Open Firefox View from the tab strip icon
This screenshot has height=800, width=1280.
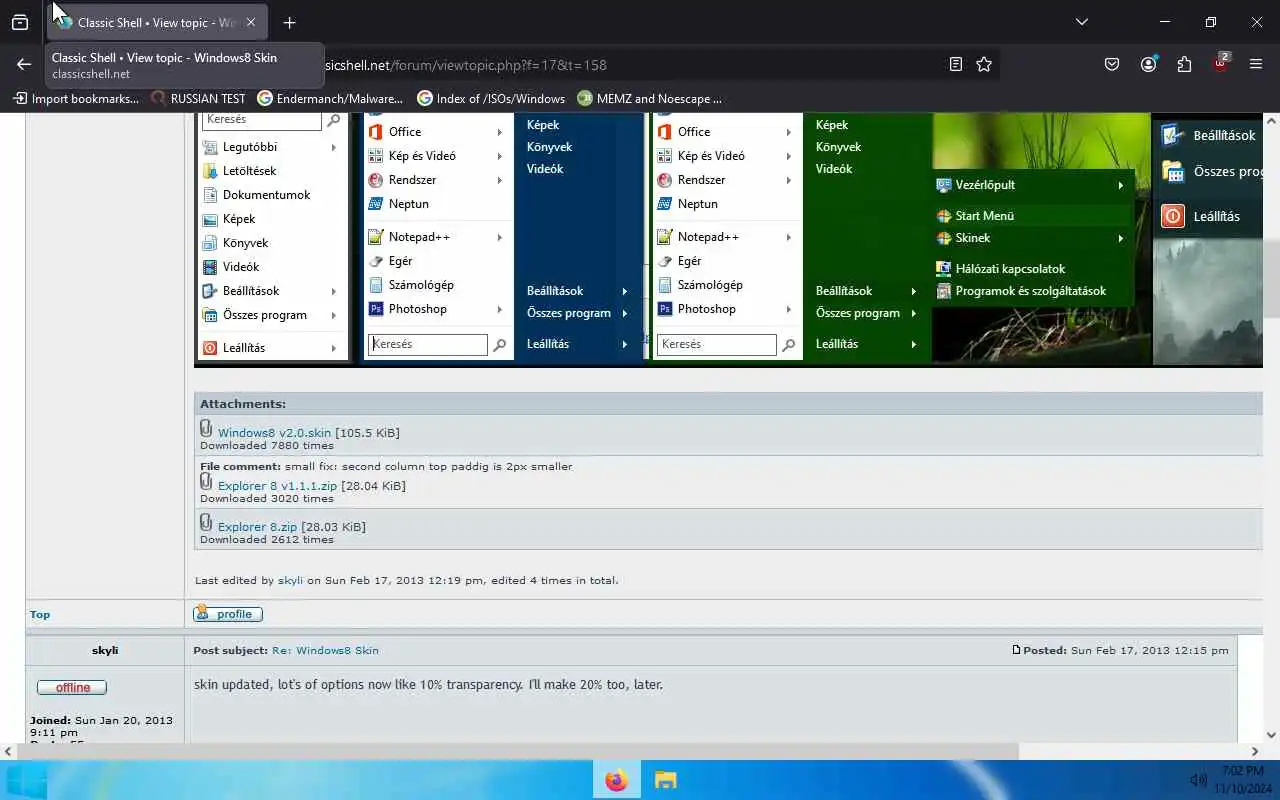[20, 22]
